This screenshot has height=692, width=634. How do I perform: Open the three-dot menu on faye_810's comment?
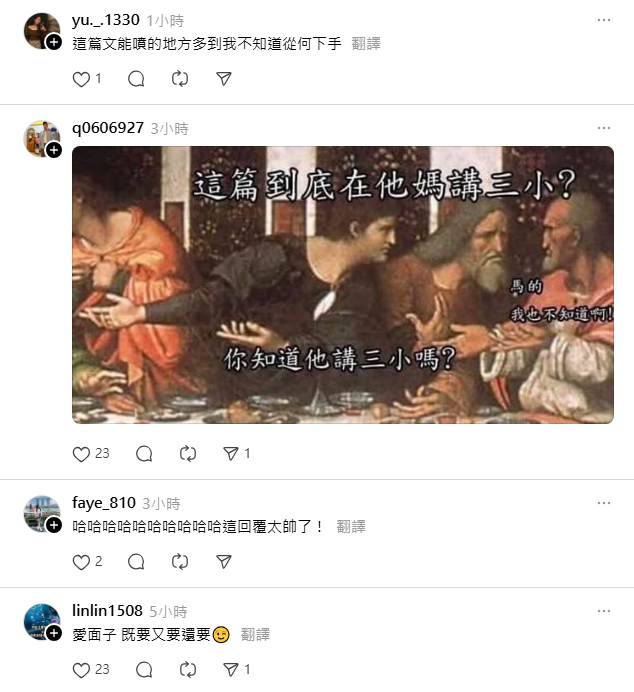pyautogui.click(x=604, y=503)
